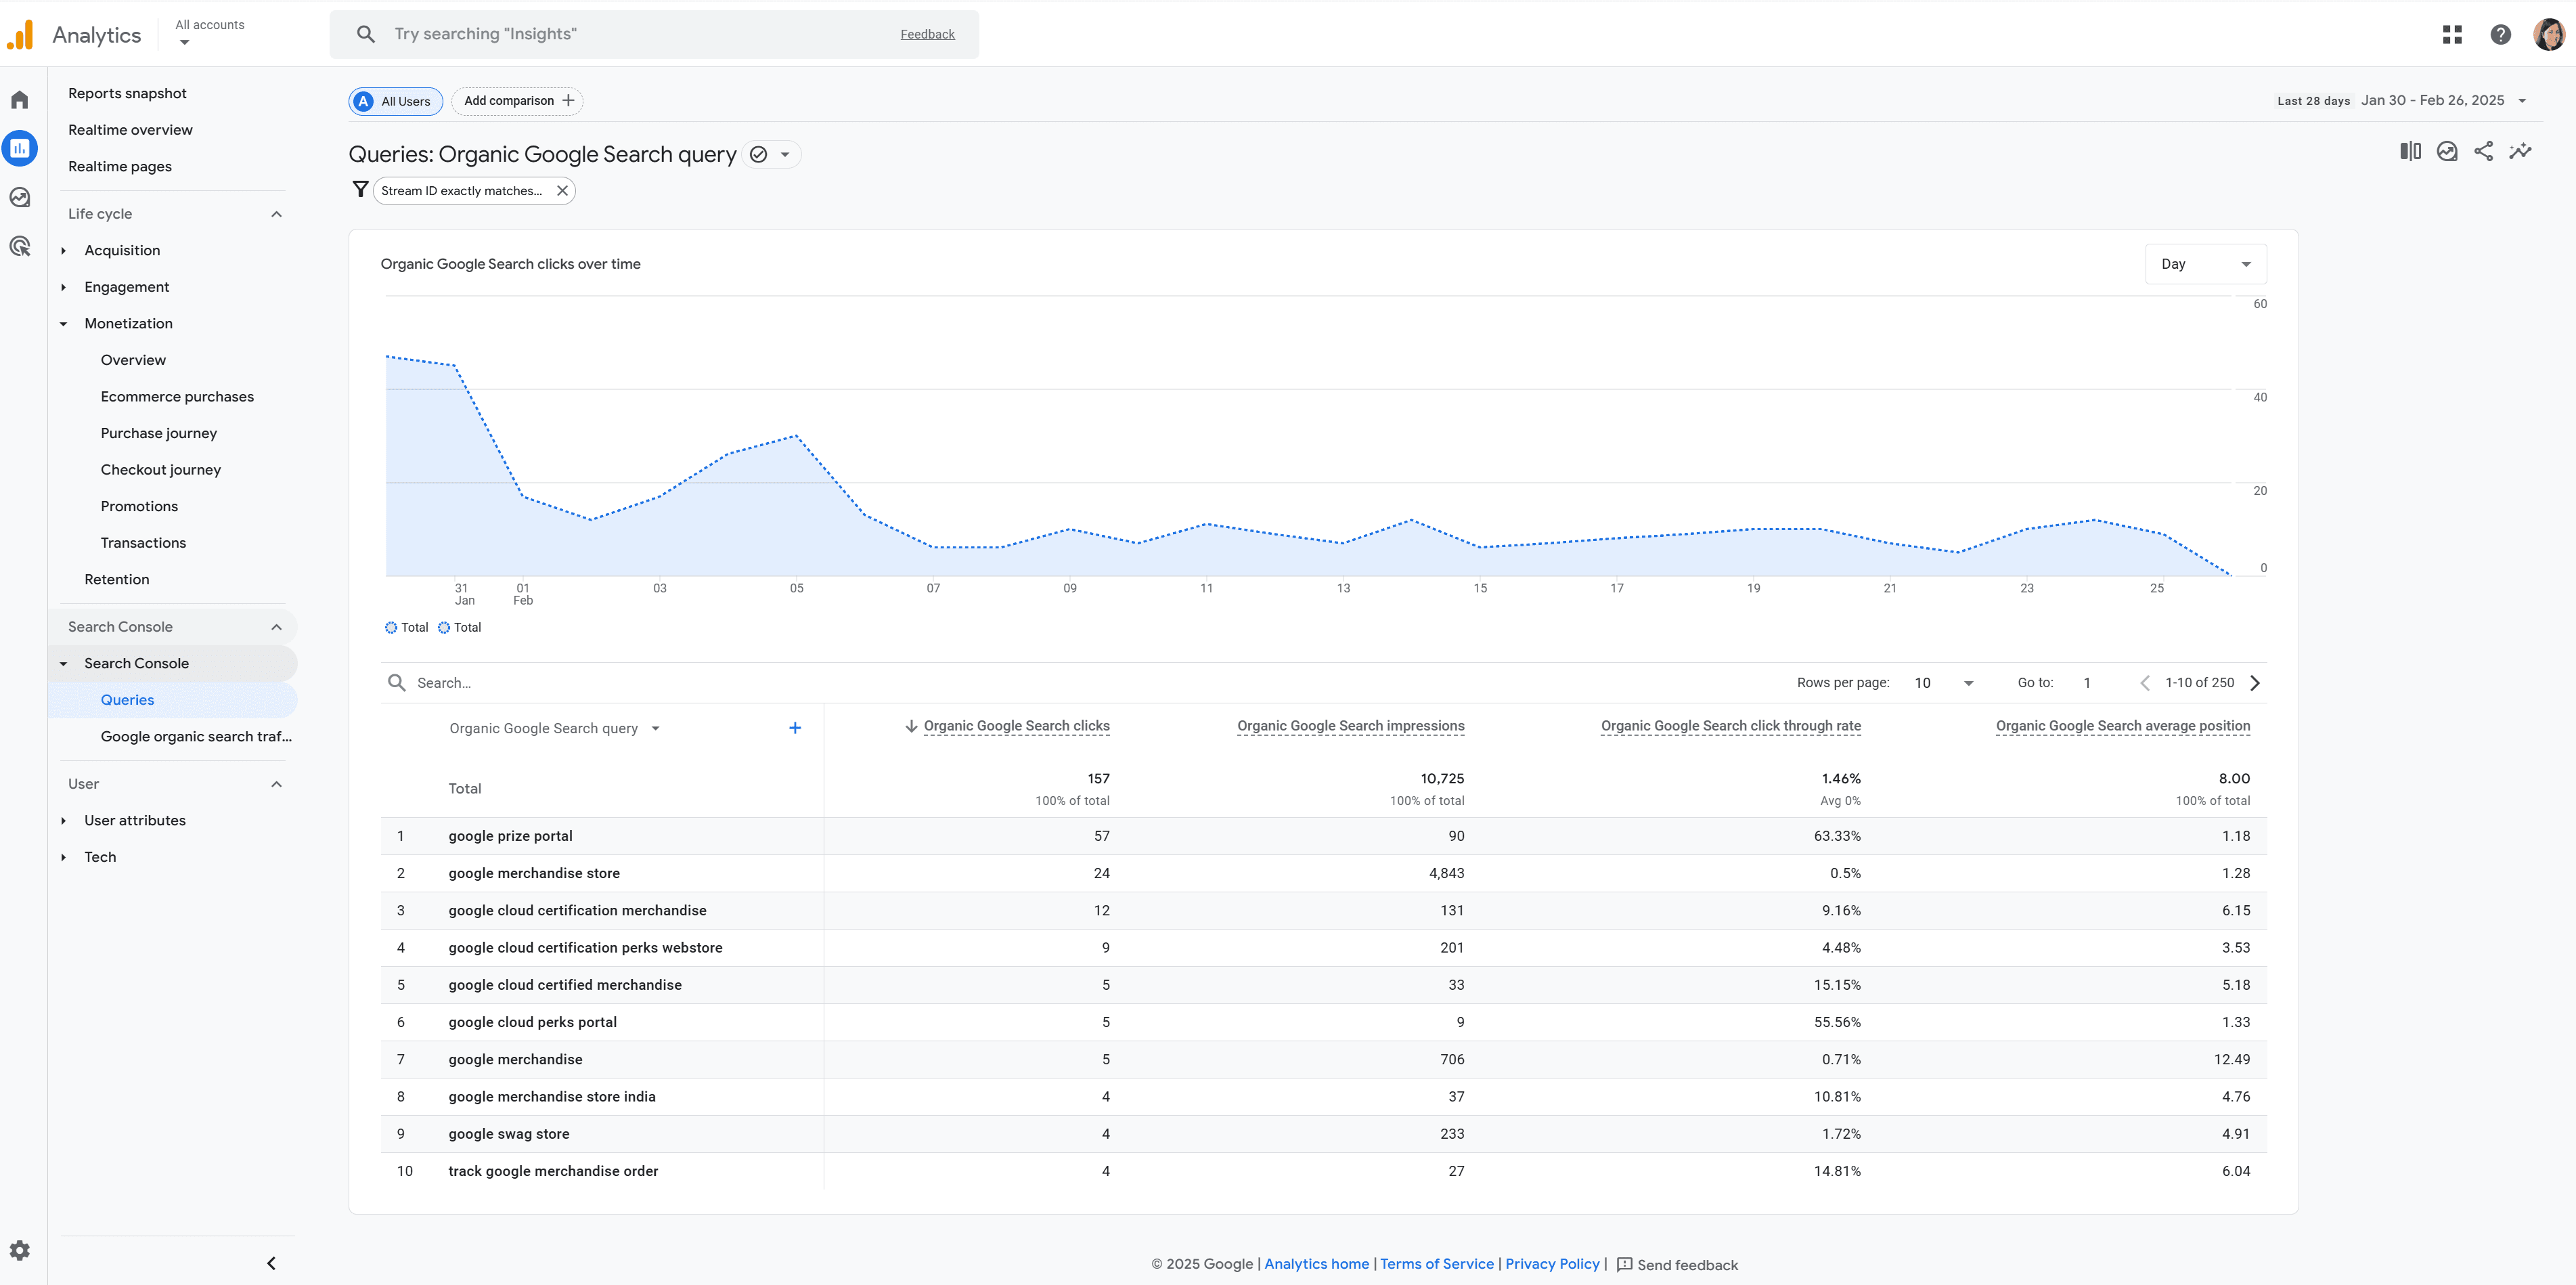Click the Share this report icon
The width and height of the screenshot is (2576, 1285).
pos(2483,151)
